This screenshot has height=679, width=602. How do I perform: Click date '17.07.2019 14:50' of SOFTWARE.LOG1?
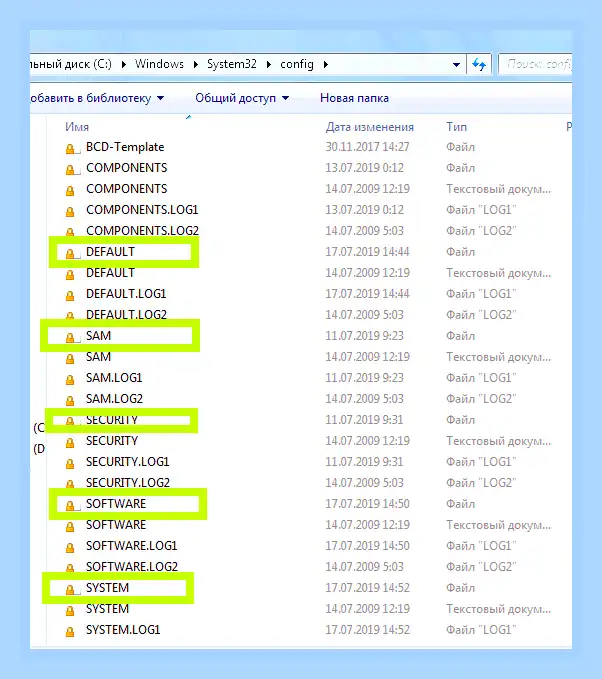coord(367,546)
